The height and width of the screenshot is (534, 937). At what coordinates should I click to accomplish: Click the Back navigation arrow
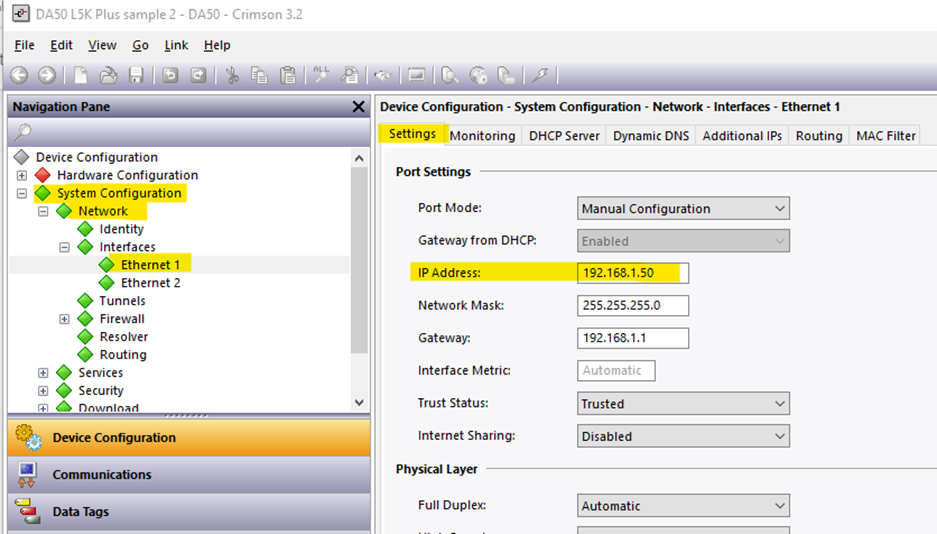pos(19,75)
